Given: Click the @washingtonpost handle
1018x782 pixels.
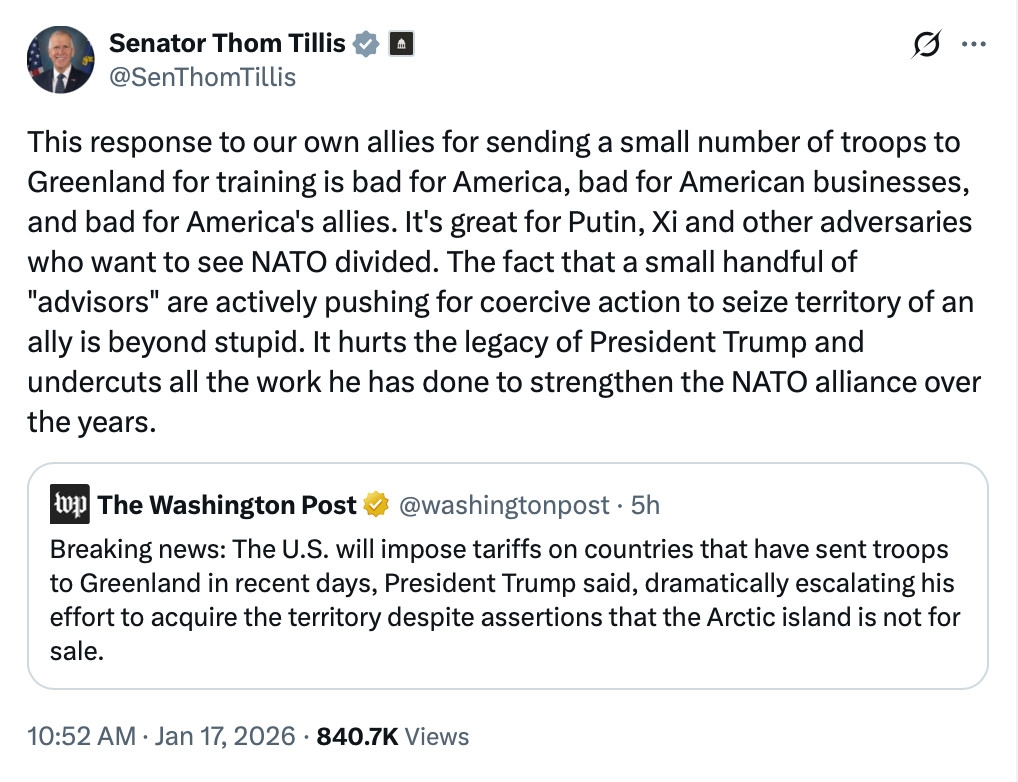Looking at the screenshot, I should [x=503, y=505].
